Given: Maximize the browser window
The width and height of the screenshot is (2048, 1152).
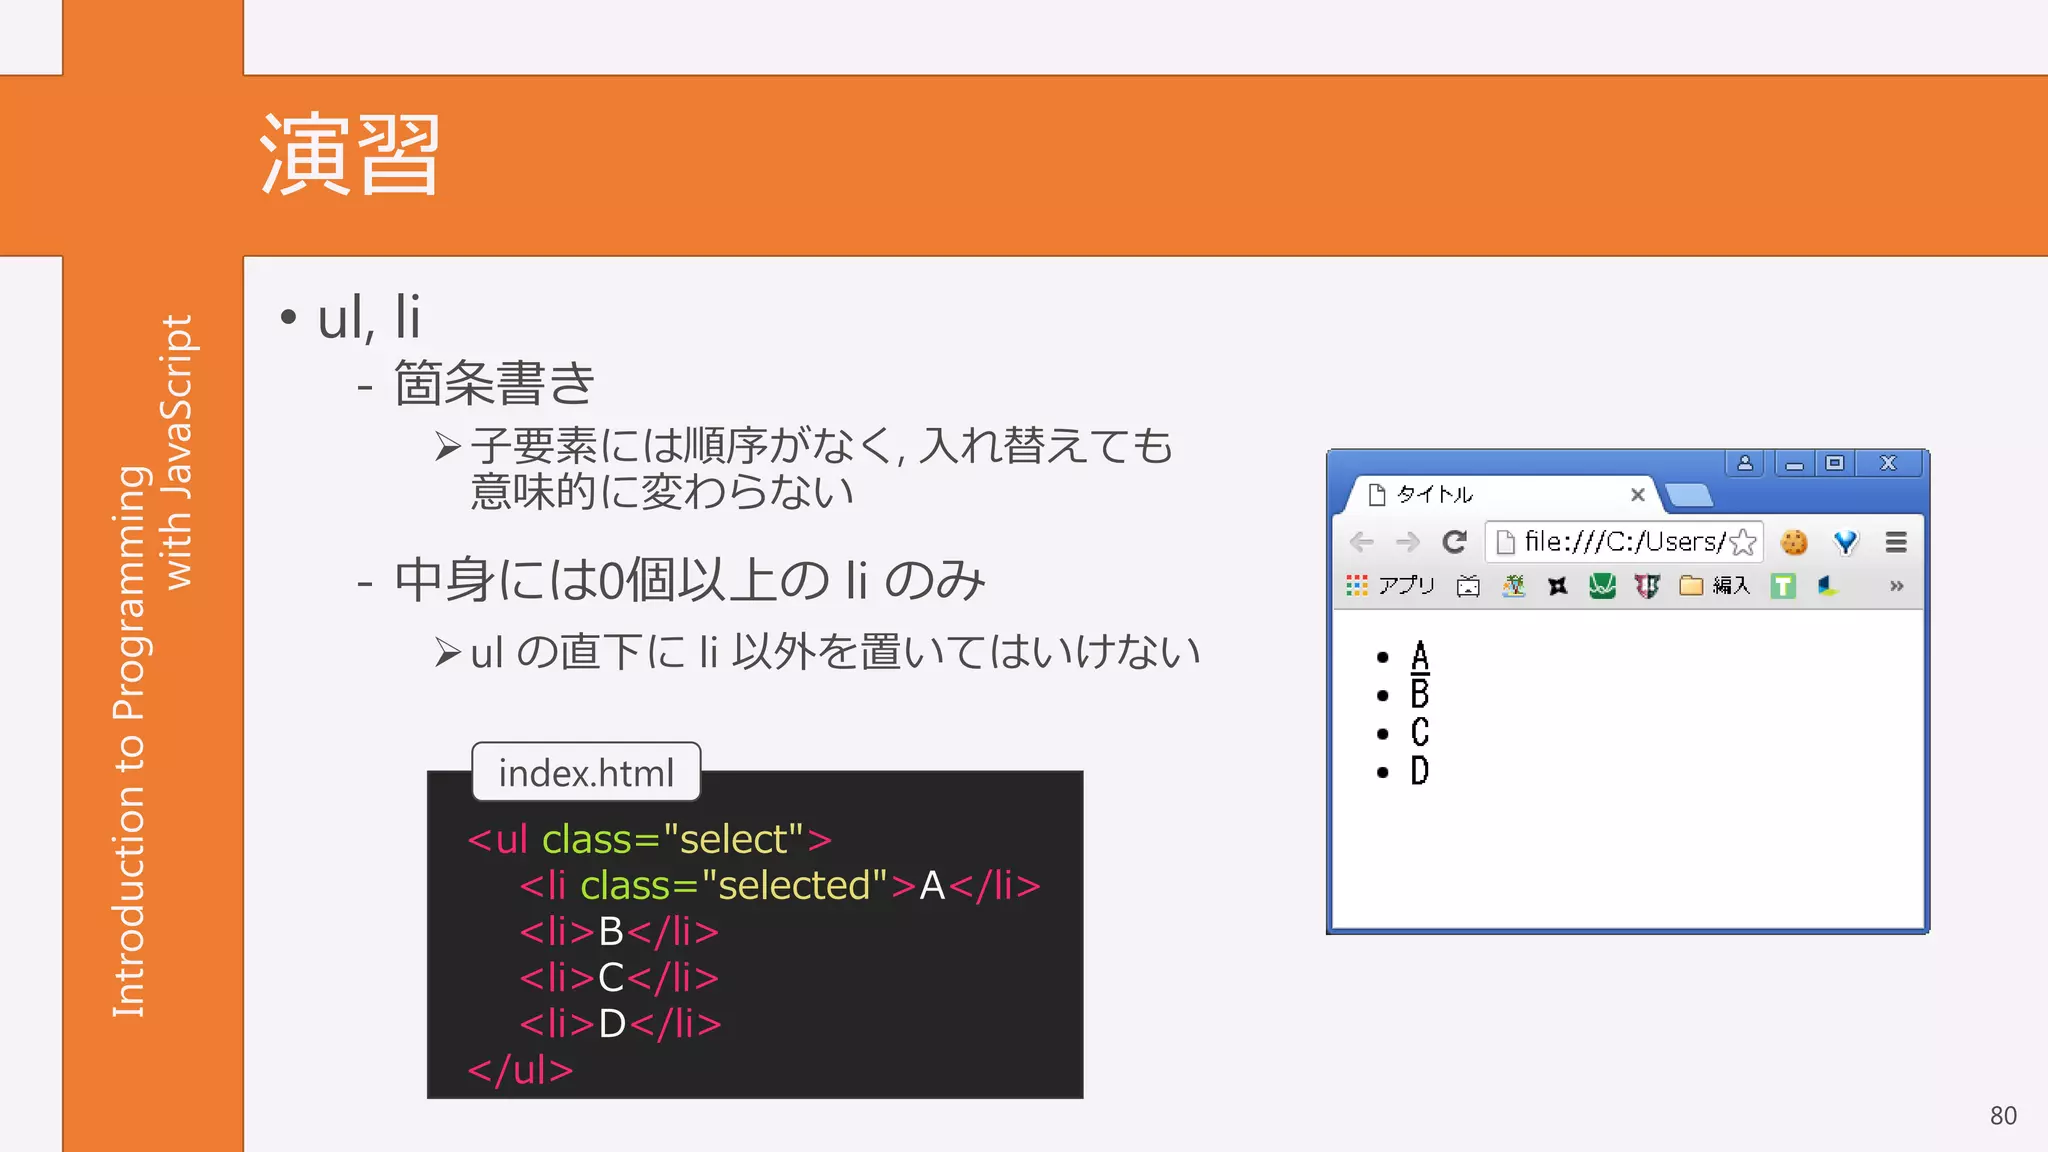Looking at the screenshot, I should pos(1835,463).
